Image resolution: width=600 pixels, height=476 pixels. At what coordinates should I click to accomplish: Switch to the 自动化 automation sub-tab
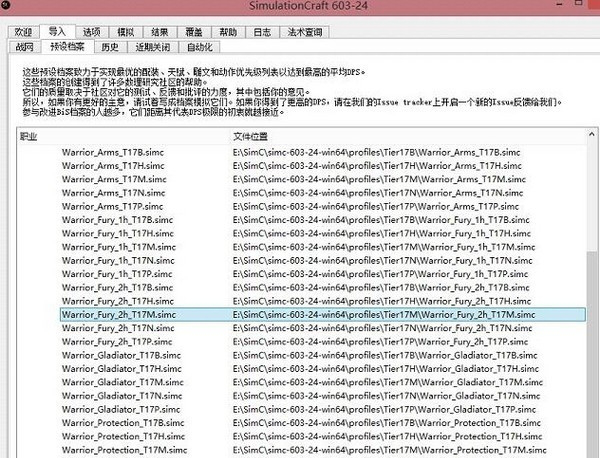200,47
